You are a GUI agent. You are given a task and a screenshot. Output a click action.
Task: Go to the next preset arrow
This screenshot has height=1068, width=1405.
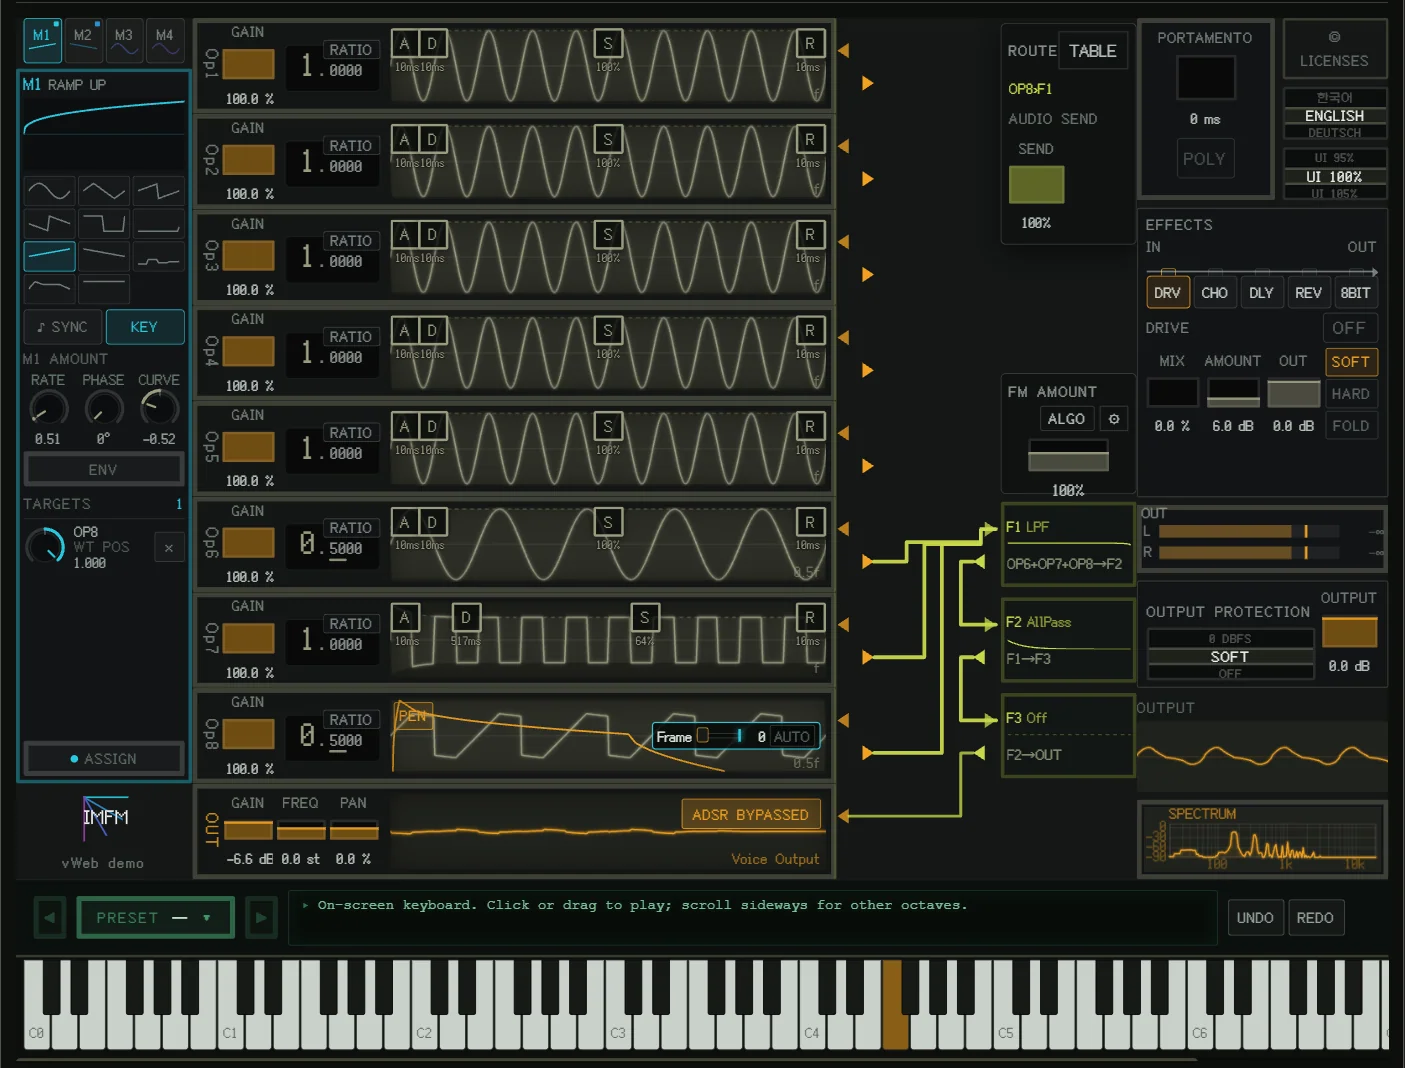tap(261, 917)
